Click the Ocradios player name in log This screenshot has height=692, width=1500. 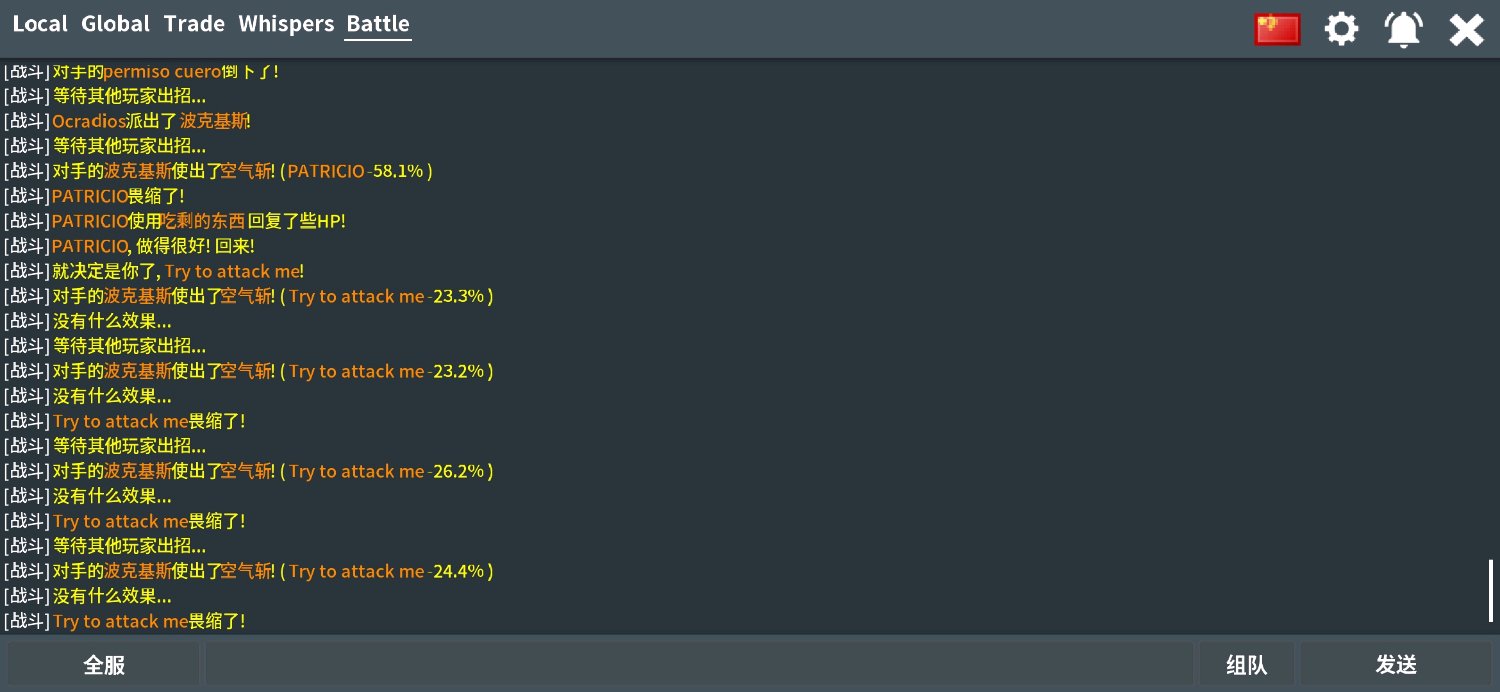tap(89, 121)
